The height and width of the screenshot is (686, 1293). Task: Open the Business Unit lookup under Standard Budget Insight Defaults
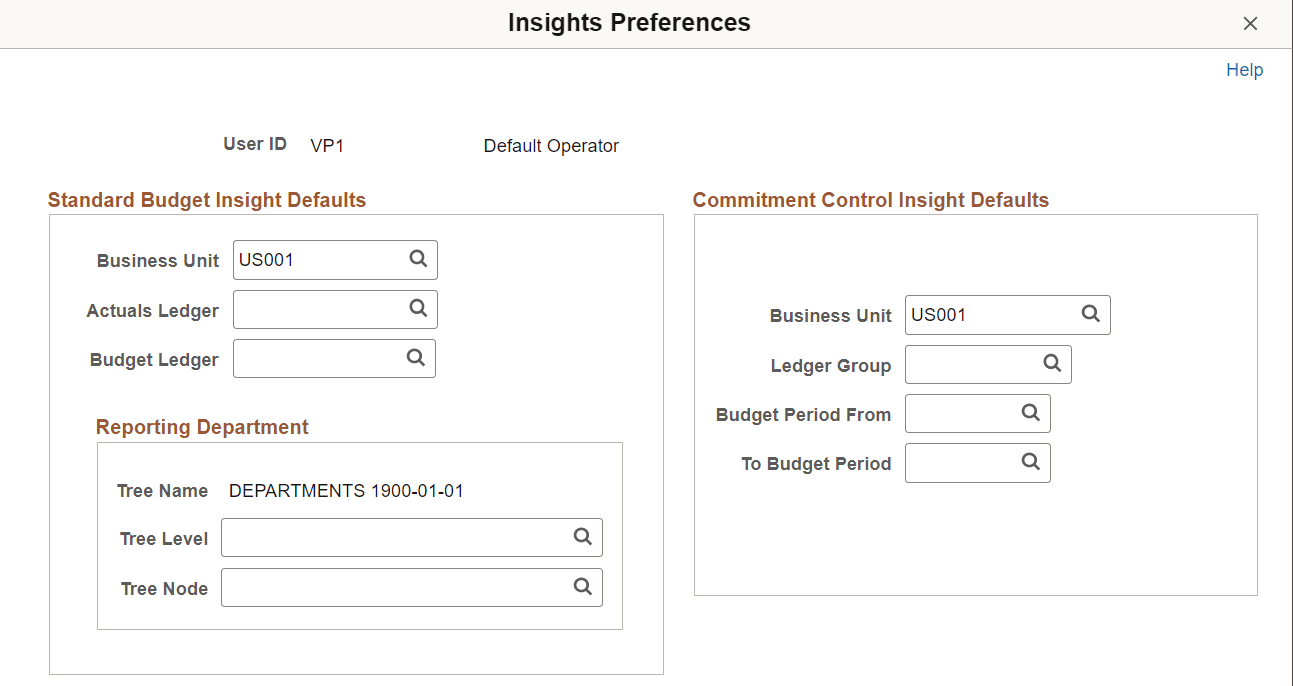(417, 259)
